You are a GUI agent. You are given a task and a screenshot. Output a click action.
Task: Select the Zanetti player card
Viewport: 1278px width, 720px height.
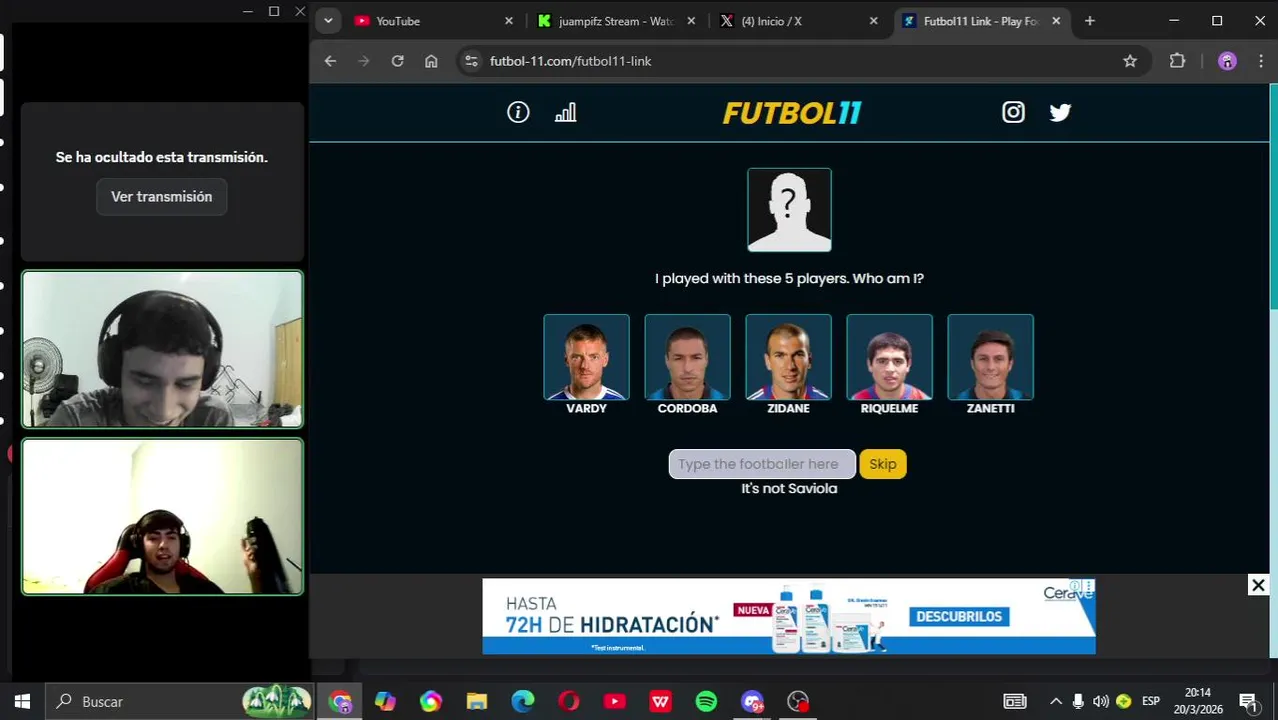[x=990, y=357]
